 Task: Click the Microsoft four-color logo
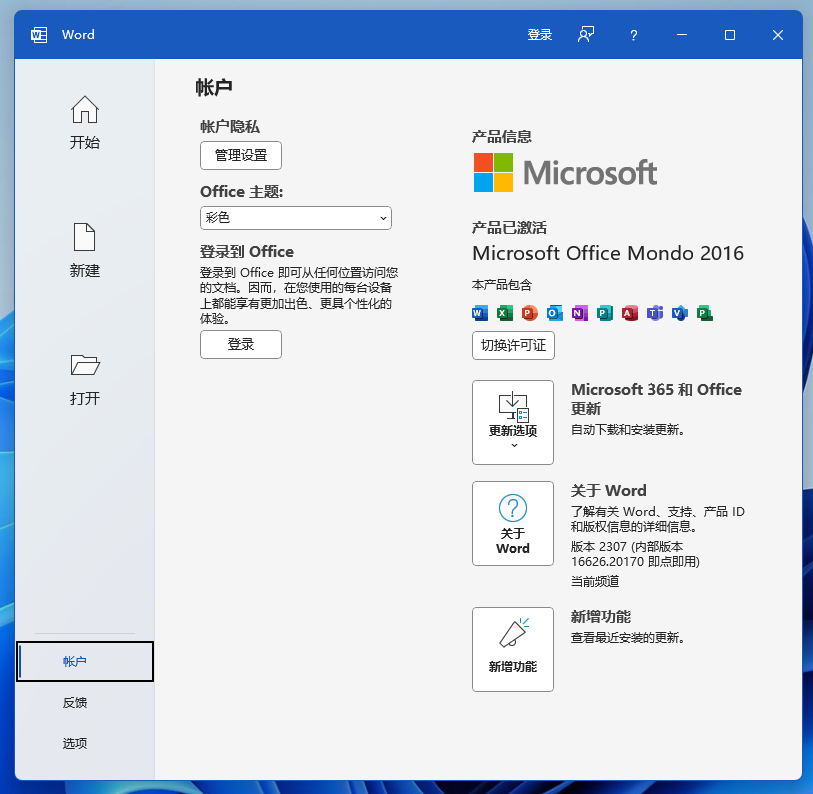tap(493, 172)
